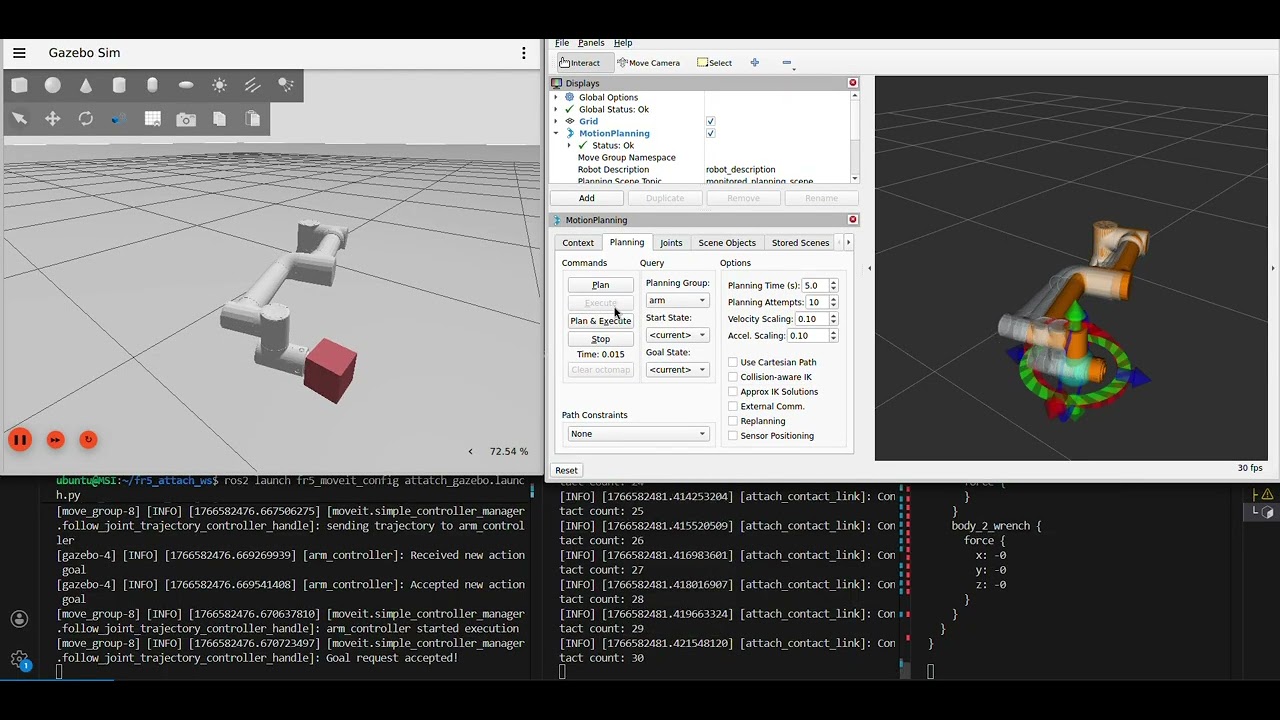Click the Stop button

601,339
